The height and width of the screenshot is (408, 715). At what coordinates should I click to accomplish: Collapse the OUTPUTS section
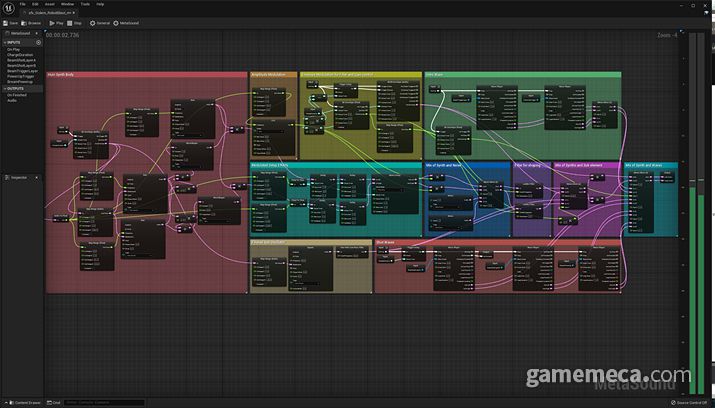click(3, 89)
